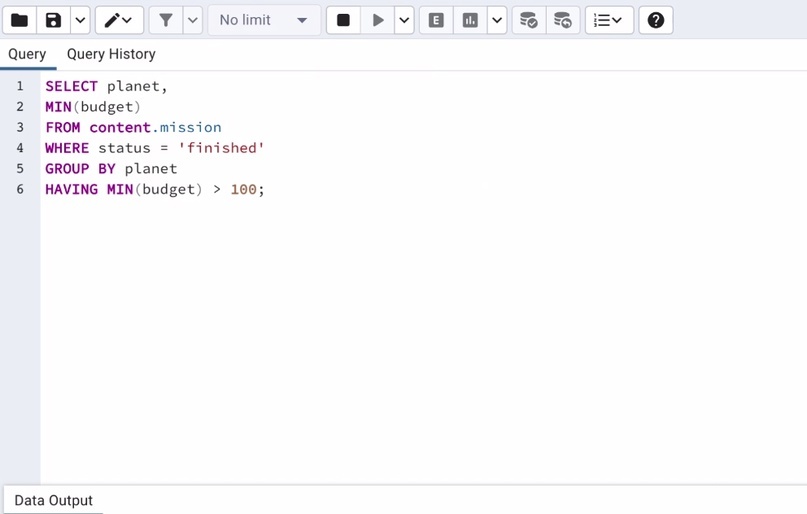Run Explain on the query
807x514 pixels.
436,21
